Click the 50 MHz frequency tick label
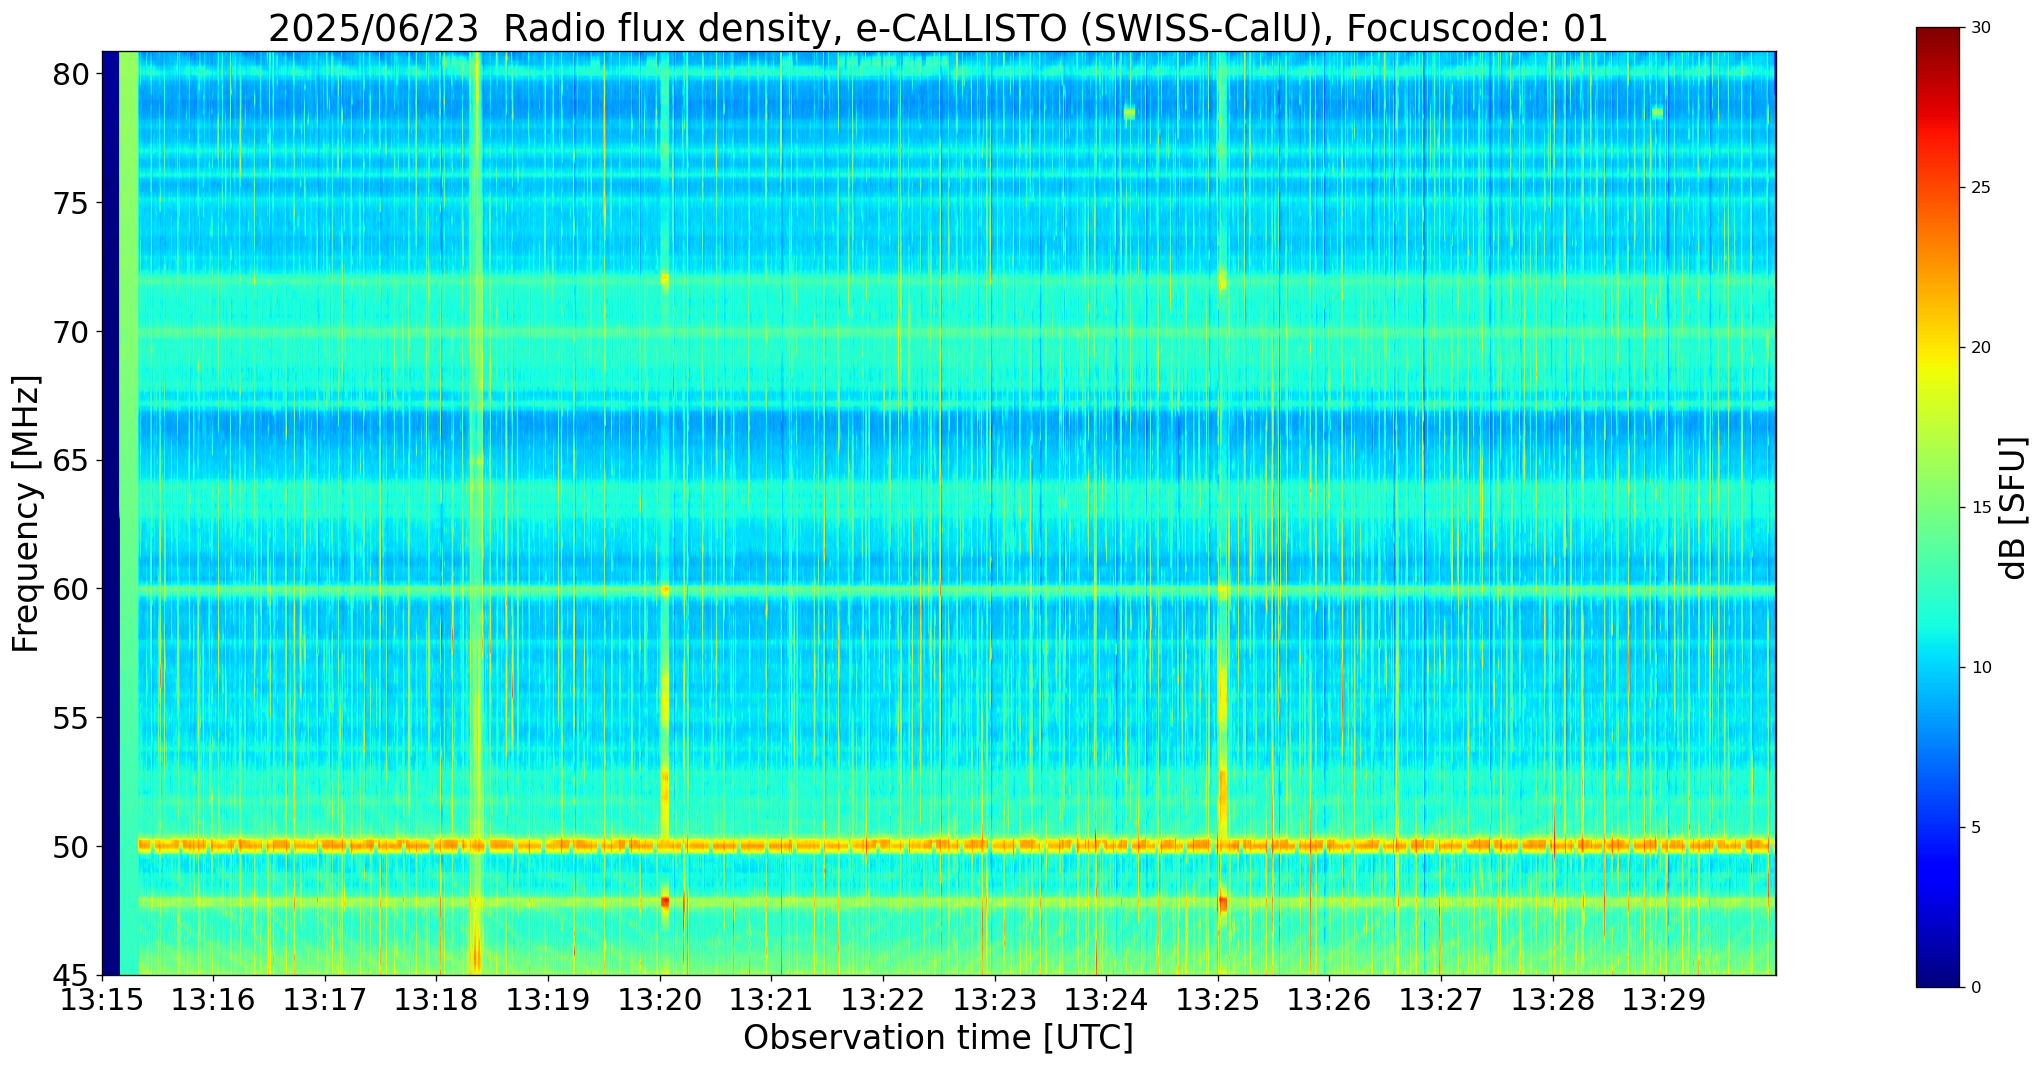Viewport: 2043px width, 1067px height. (71, 847)
